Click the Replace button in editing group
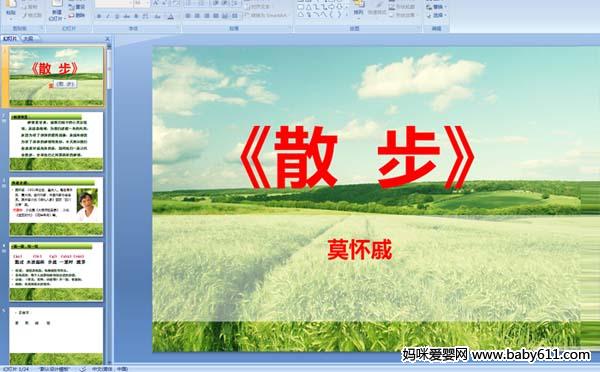Viewport: 600px width, 372px height. click(436, 7)
